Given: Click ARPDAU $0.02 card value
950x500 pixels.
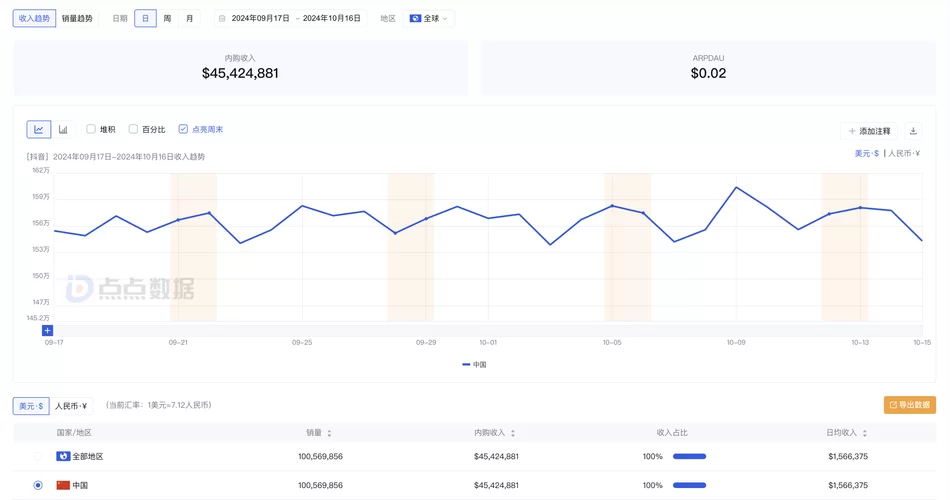Looking at the screenshot, I should click(x=708, y=73).
